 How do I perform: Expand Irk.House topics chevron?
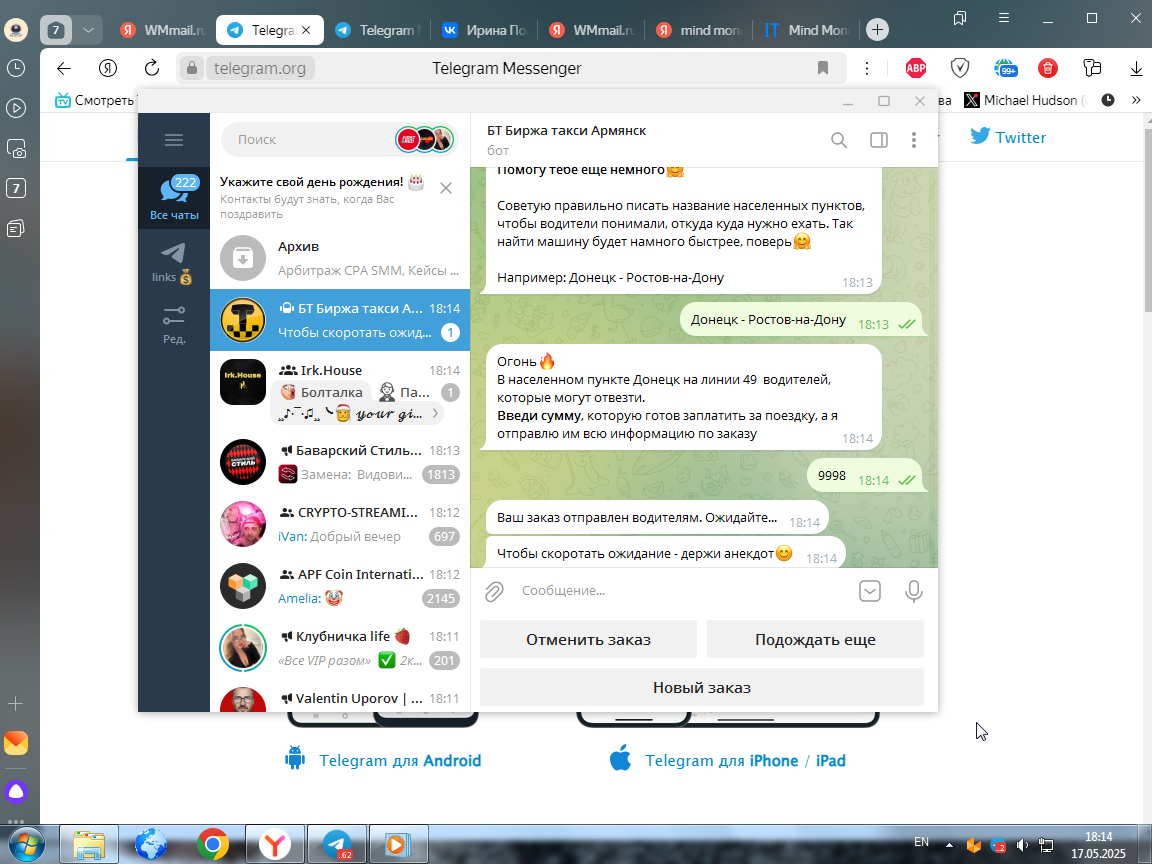[435, 414]
